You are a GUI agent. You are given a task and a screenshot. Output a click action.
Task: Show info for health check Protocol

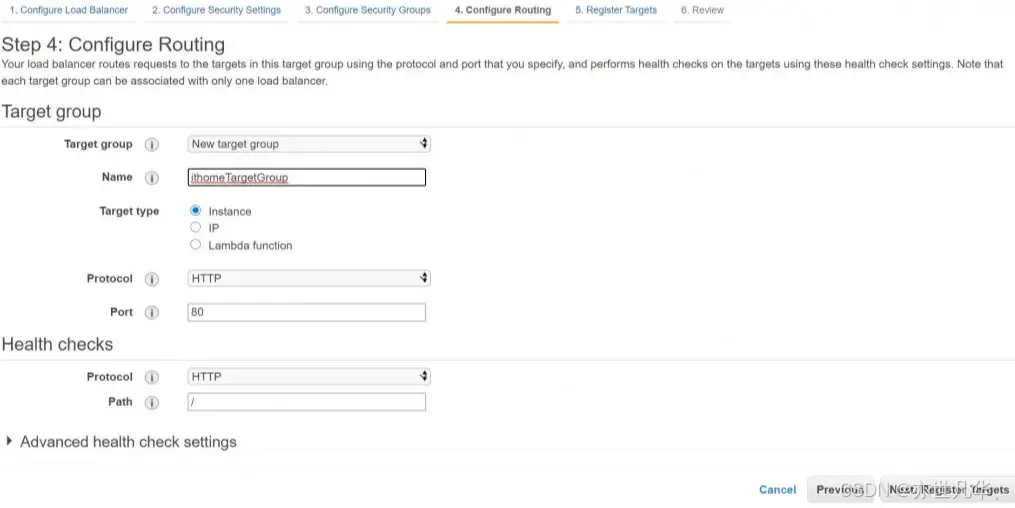click(151, 377)
